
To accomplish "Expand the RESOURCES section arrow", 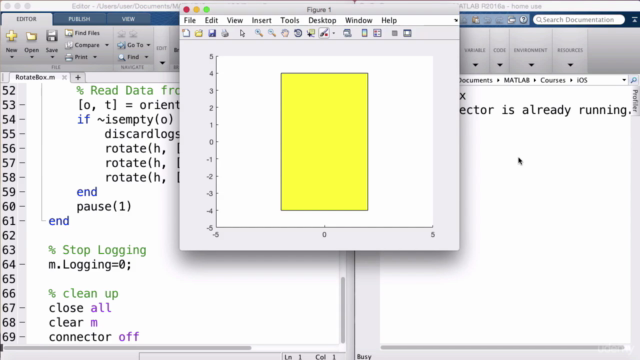I will point(570,65).
